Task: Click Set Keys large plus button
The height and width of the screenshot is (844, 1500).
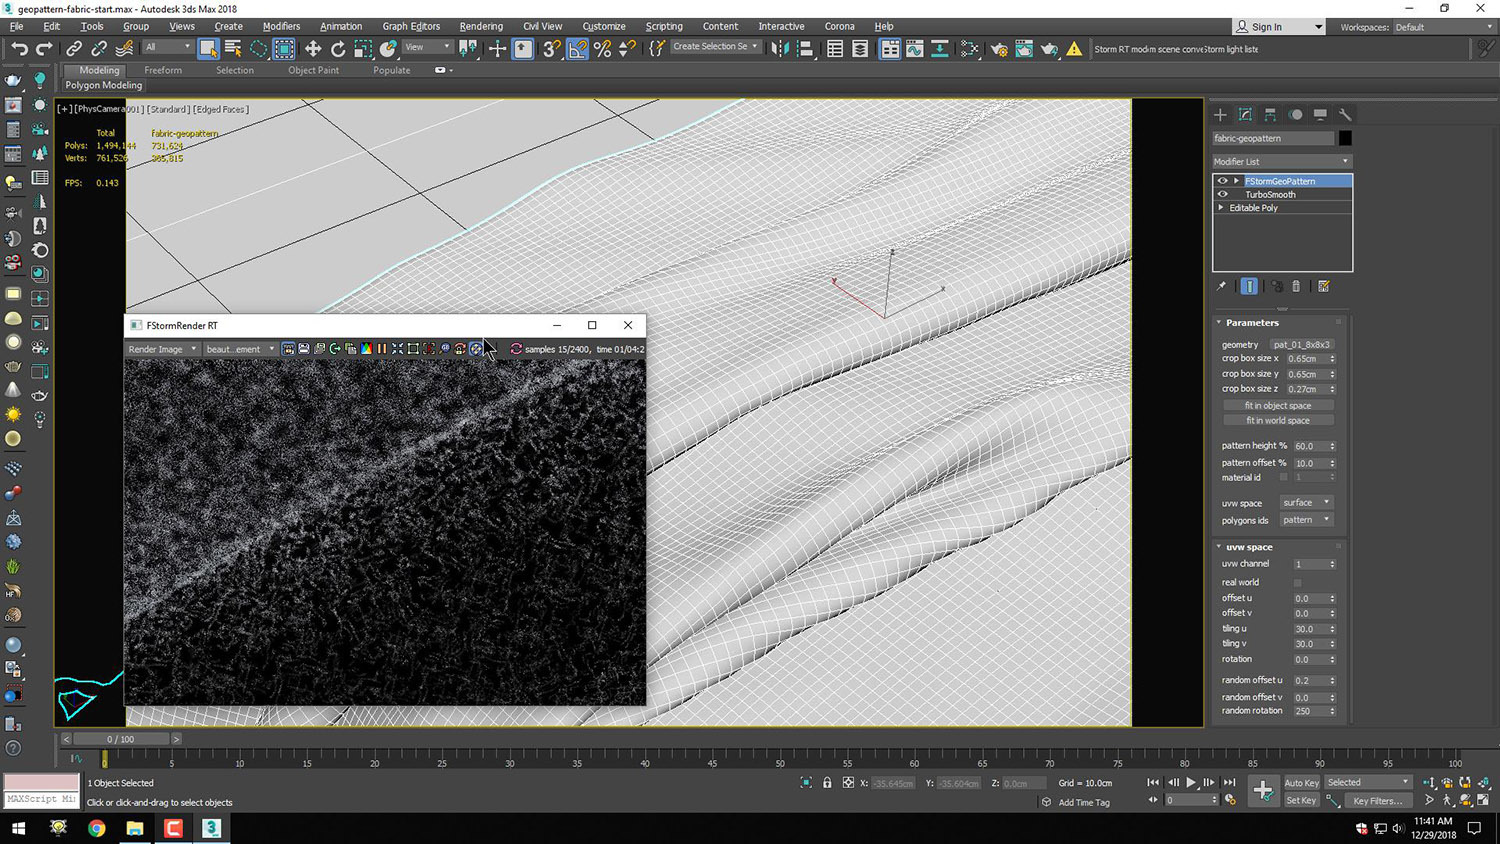Action: (x=1263, y=791)
